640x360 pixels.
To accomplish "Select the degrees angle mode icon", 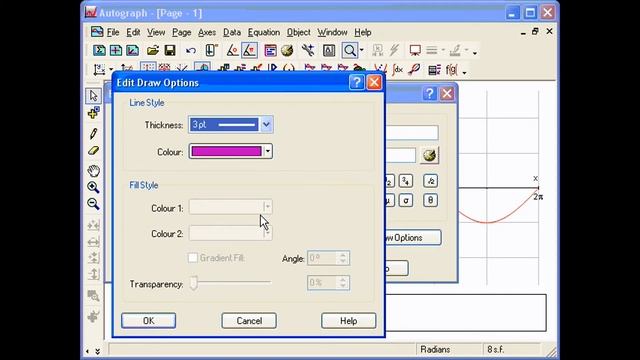I will tap(232, 51).
